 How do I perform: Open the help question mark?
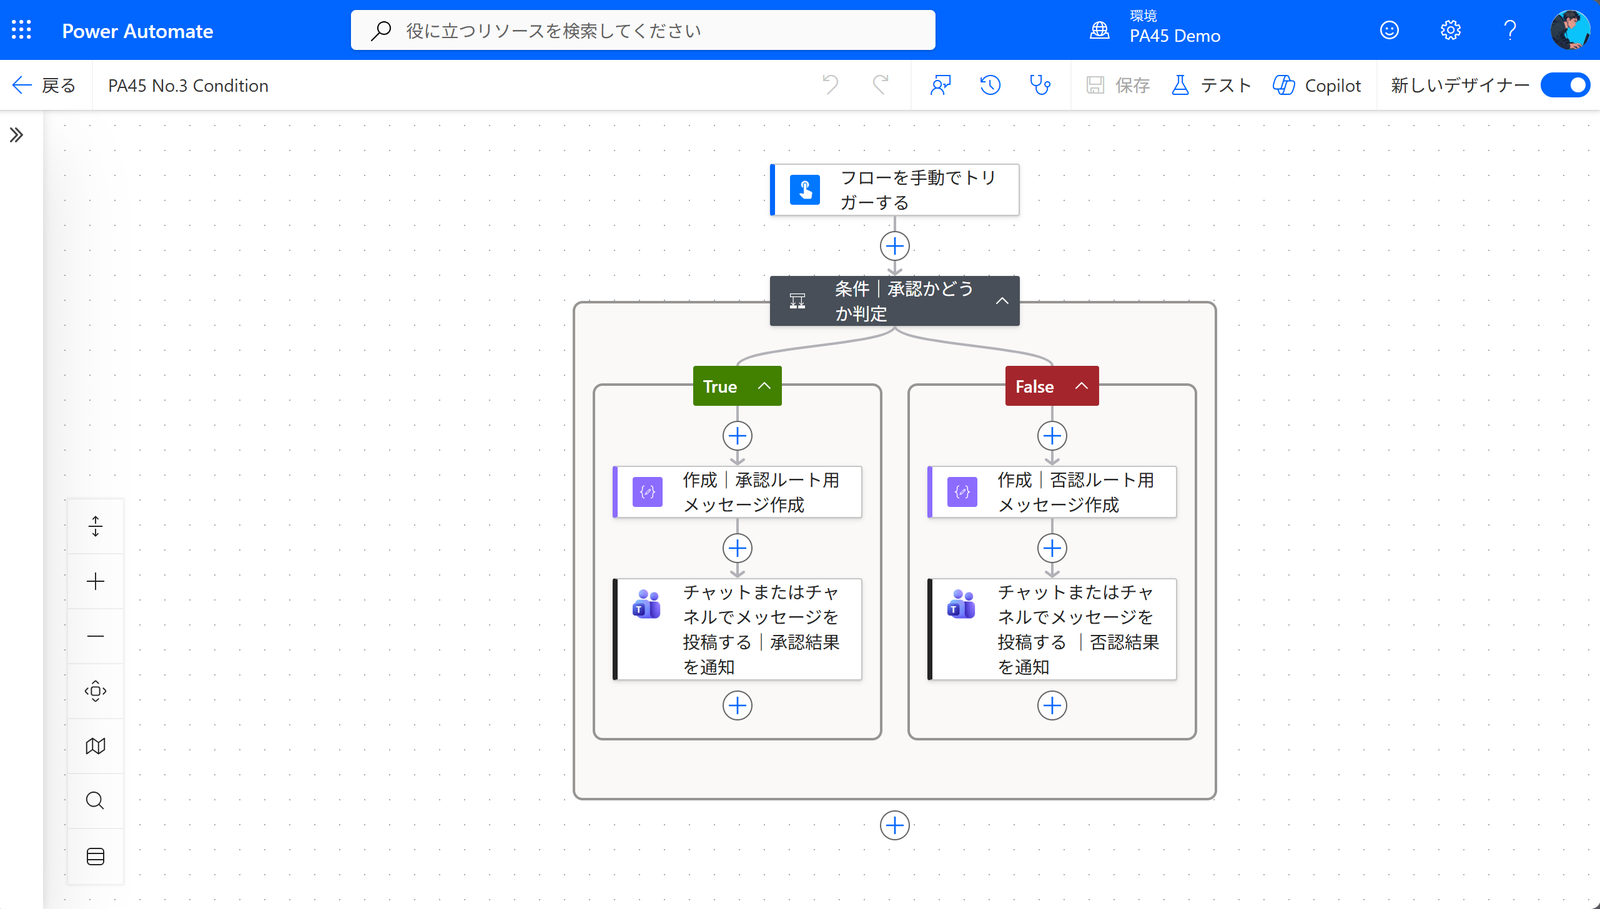tap(1510, 30)
